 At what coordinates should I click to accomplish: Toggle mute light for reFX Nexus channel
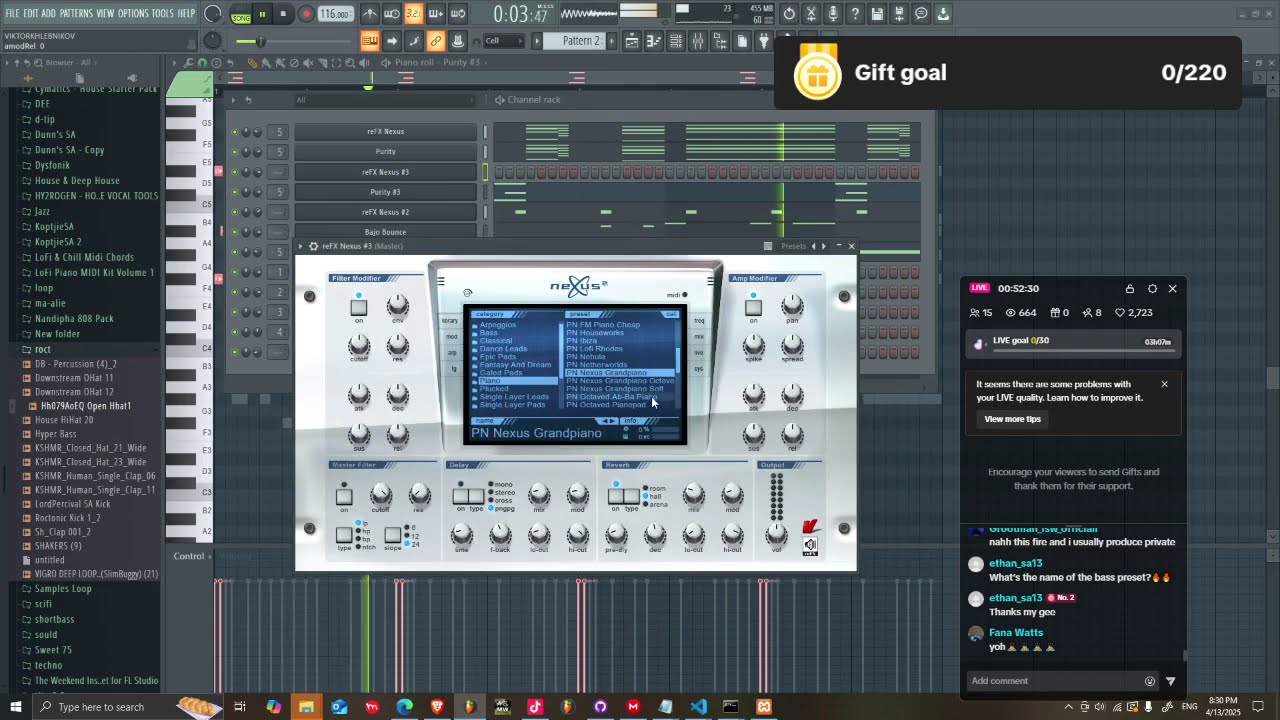pyautogui.click(x=235, y=132)
